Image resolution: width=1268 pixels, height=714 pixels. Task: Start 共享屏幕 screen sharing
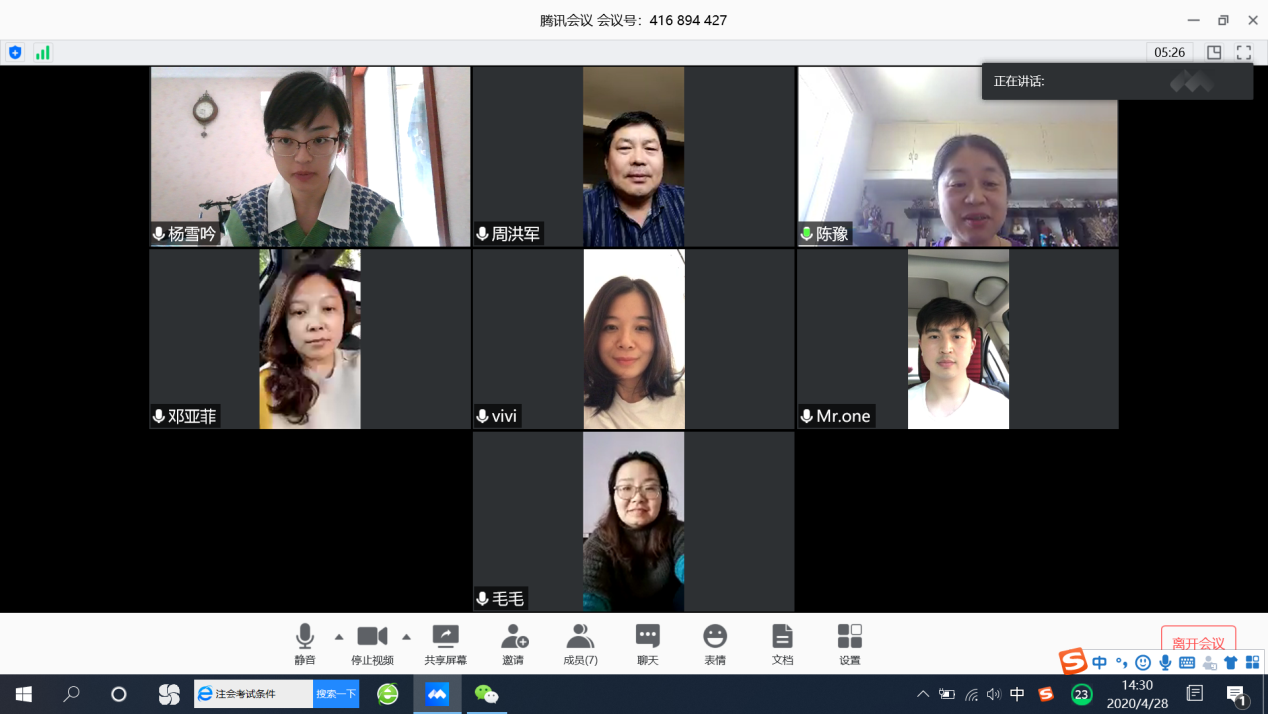[445, 644]
